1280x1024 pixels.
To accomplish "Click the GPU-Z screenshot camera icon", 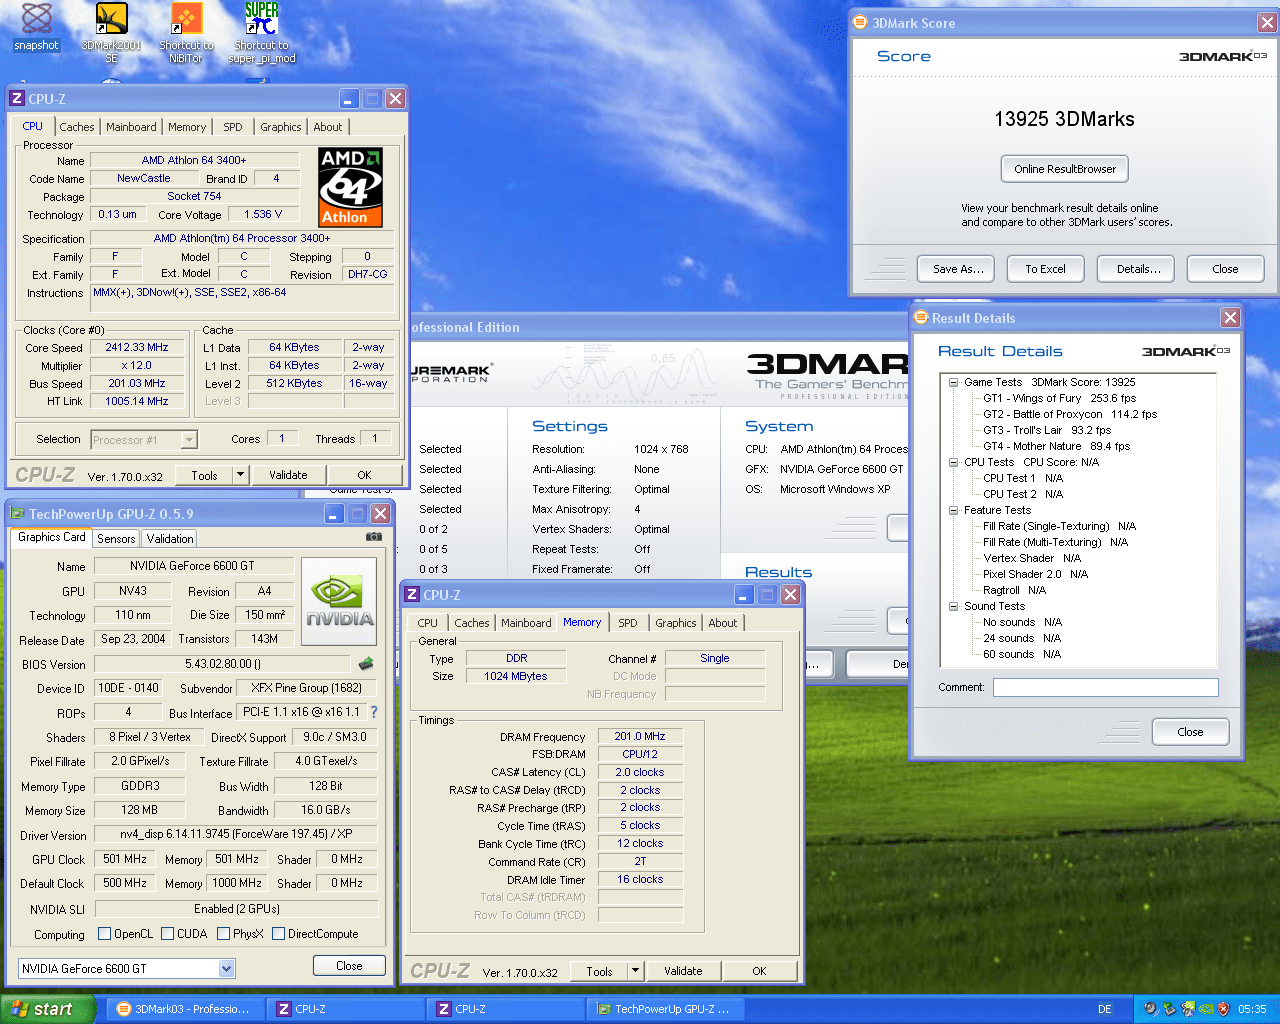I will pos(374,537).
